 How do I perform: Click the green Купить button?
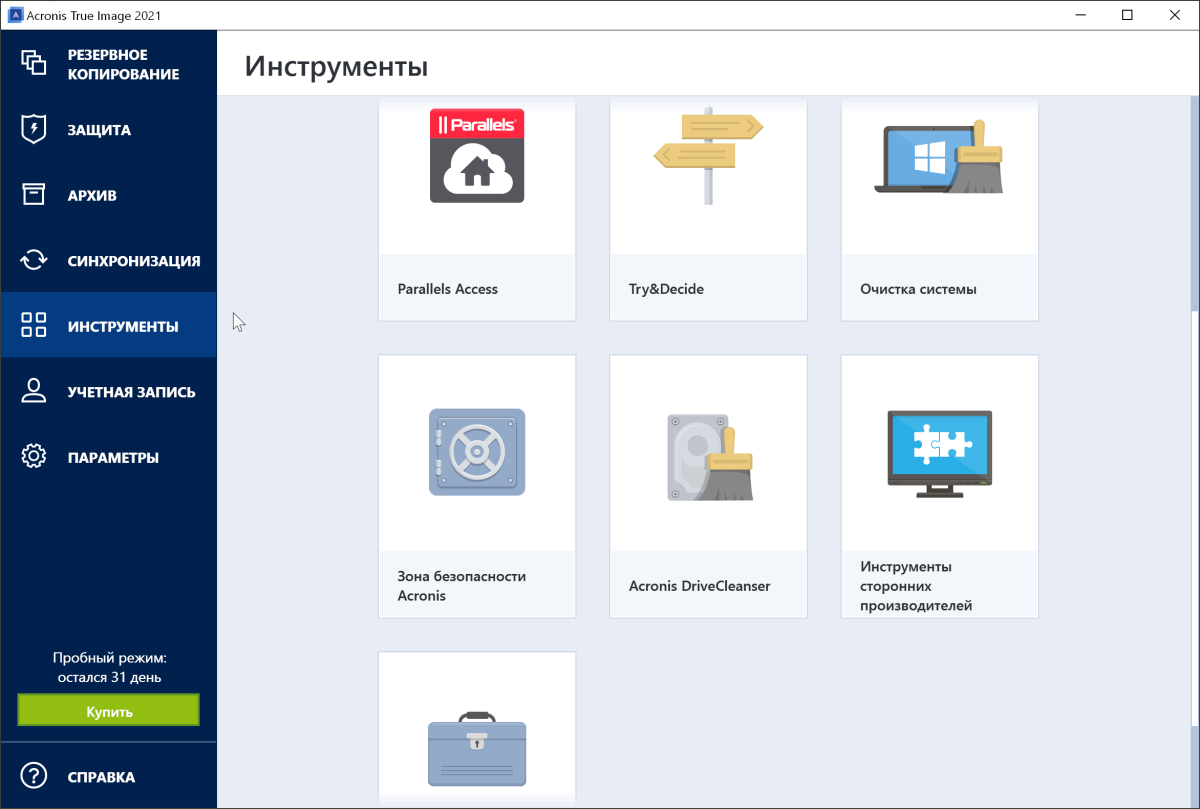pos(108,711)
